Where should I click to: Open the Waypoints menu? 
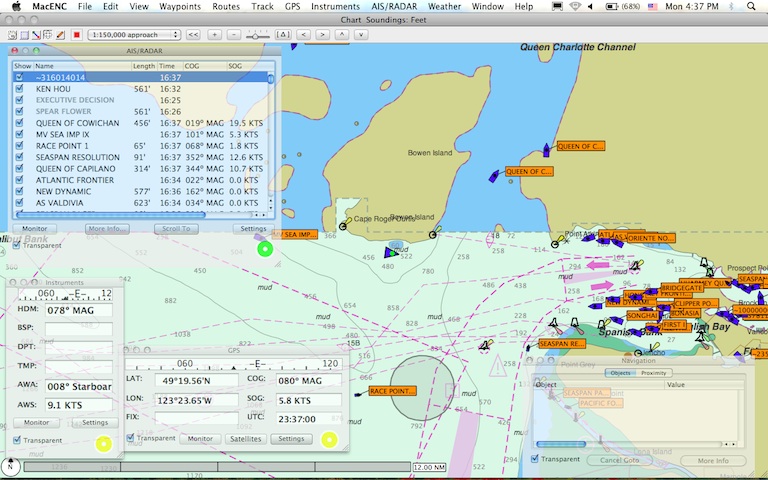180,6
